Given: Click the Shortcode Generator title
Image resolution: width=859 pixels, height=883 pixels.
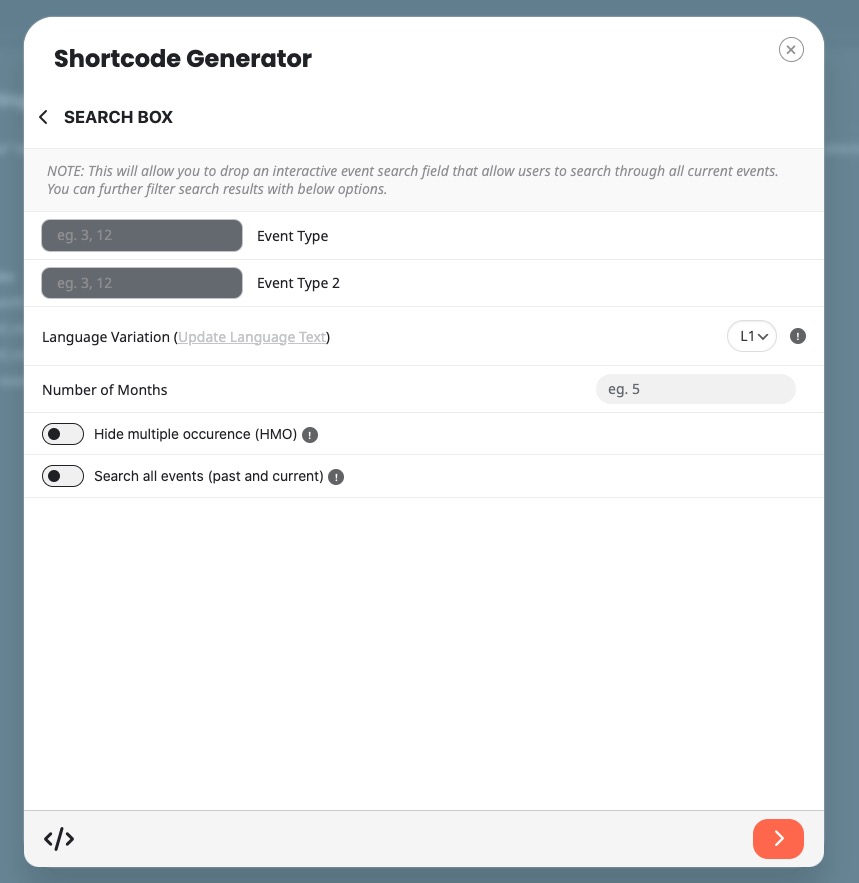Looking at the screenshot, I should point(183,58).
